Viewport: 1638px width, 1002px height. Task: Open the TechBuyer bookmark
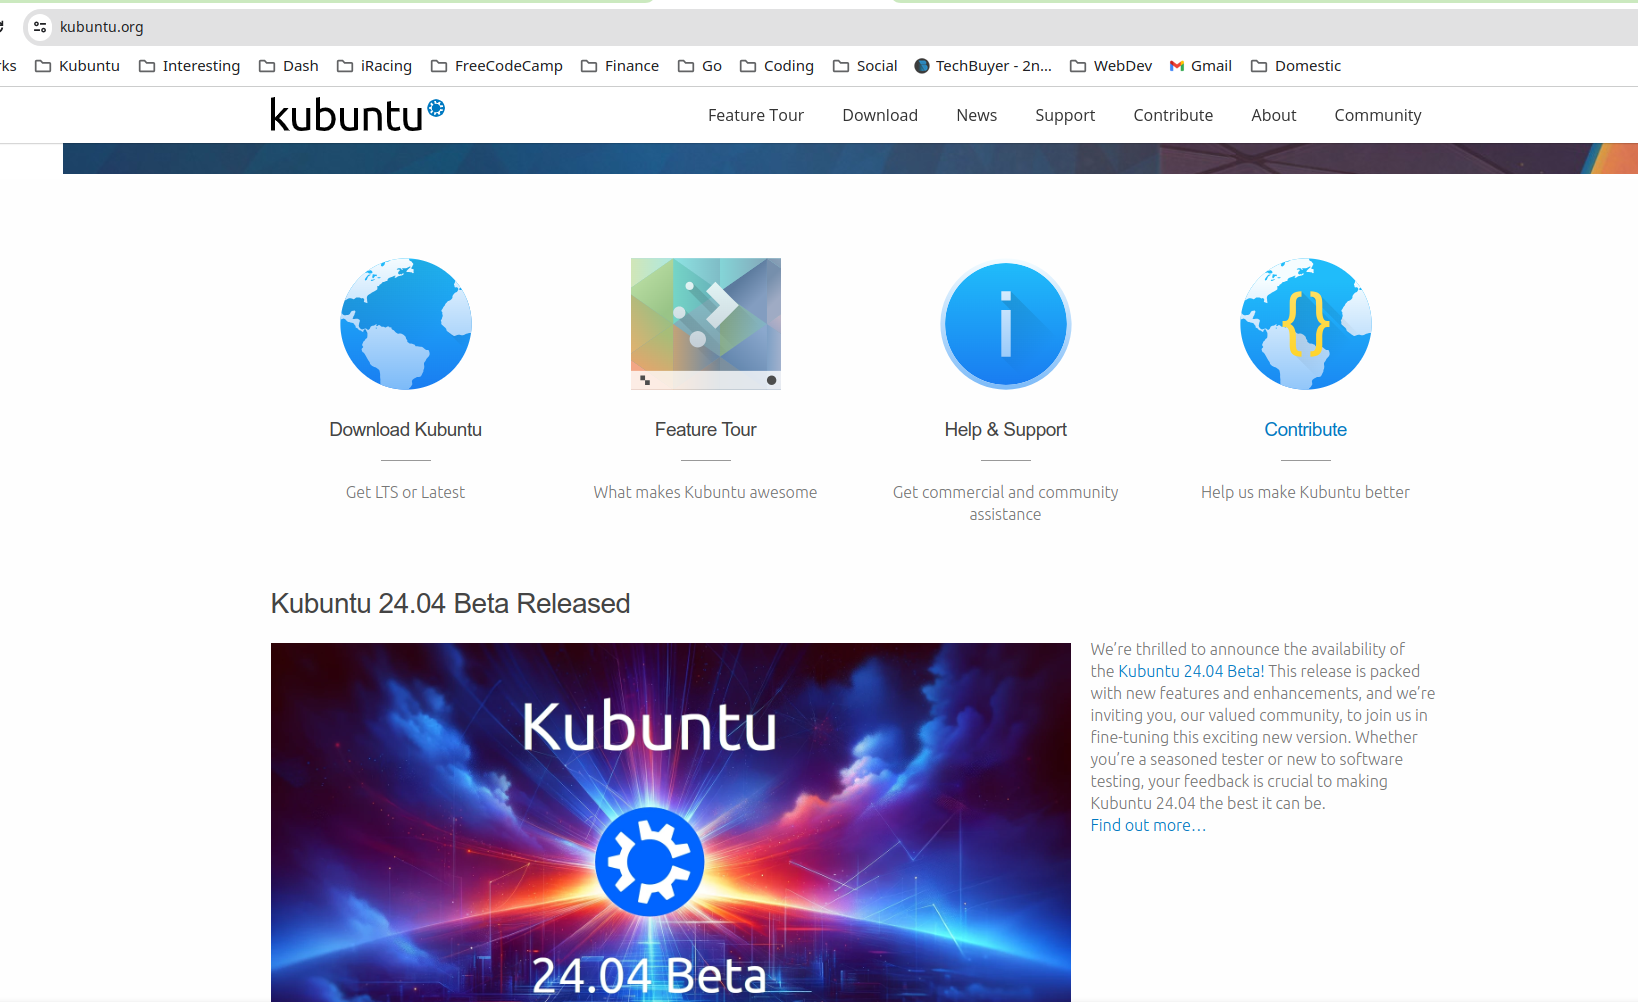click(983, 66)
